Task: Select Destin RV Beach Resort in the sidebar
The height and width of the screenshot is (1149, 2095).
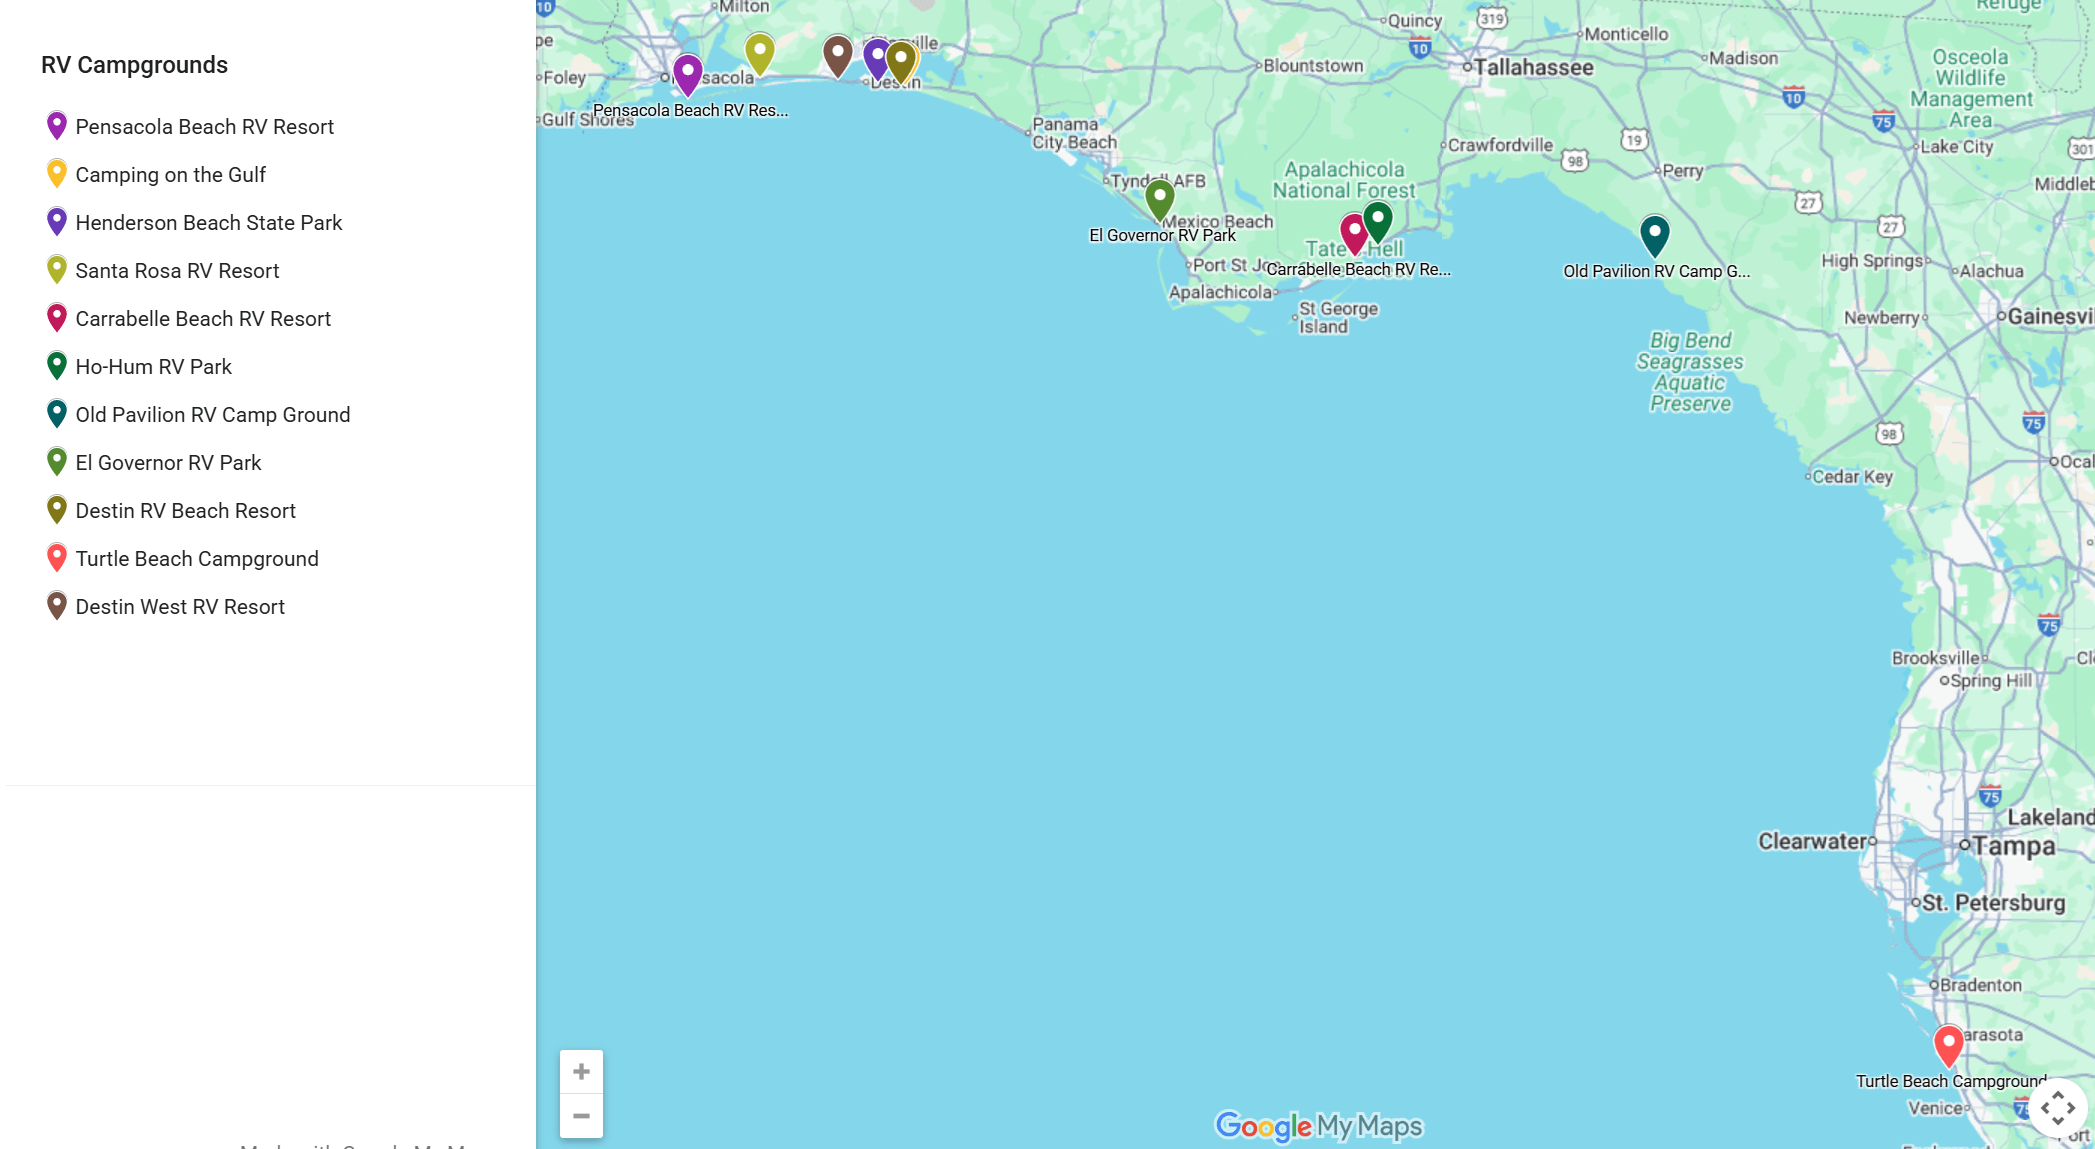Action: [x=186, y=510]
